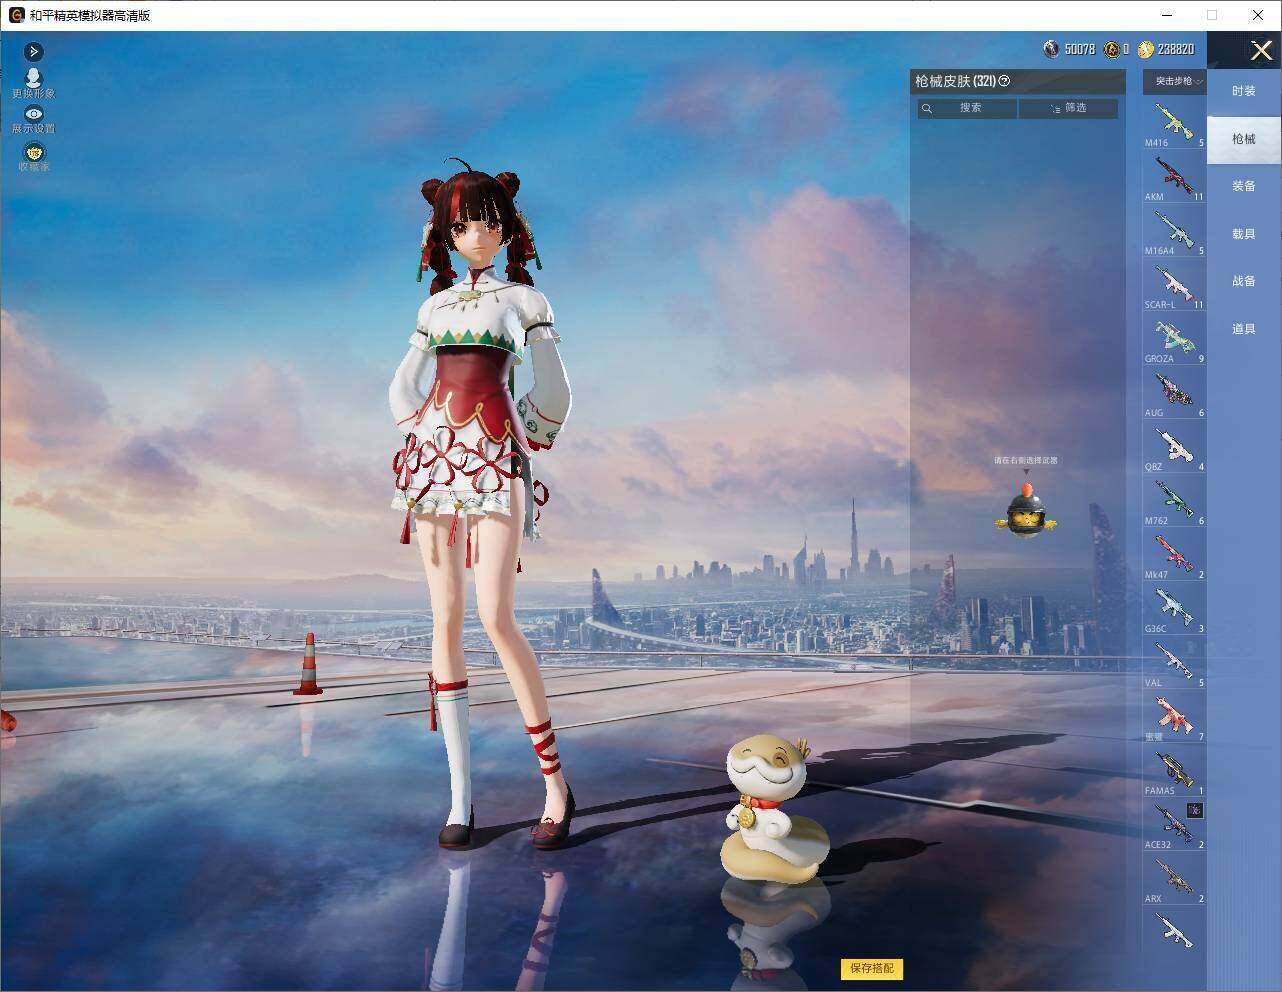Open 展示设置 display settings eye icon
Screen dimensions: 1282x992
[x=33, y=114]
